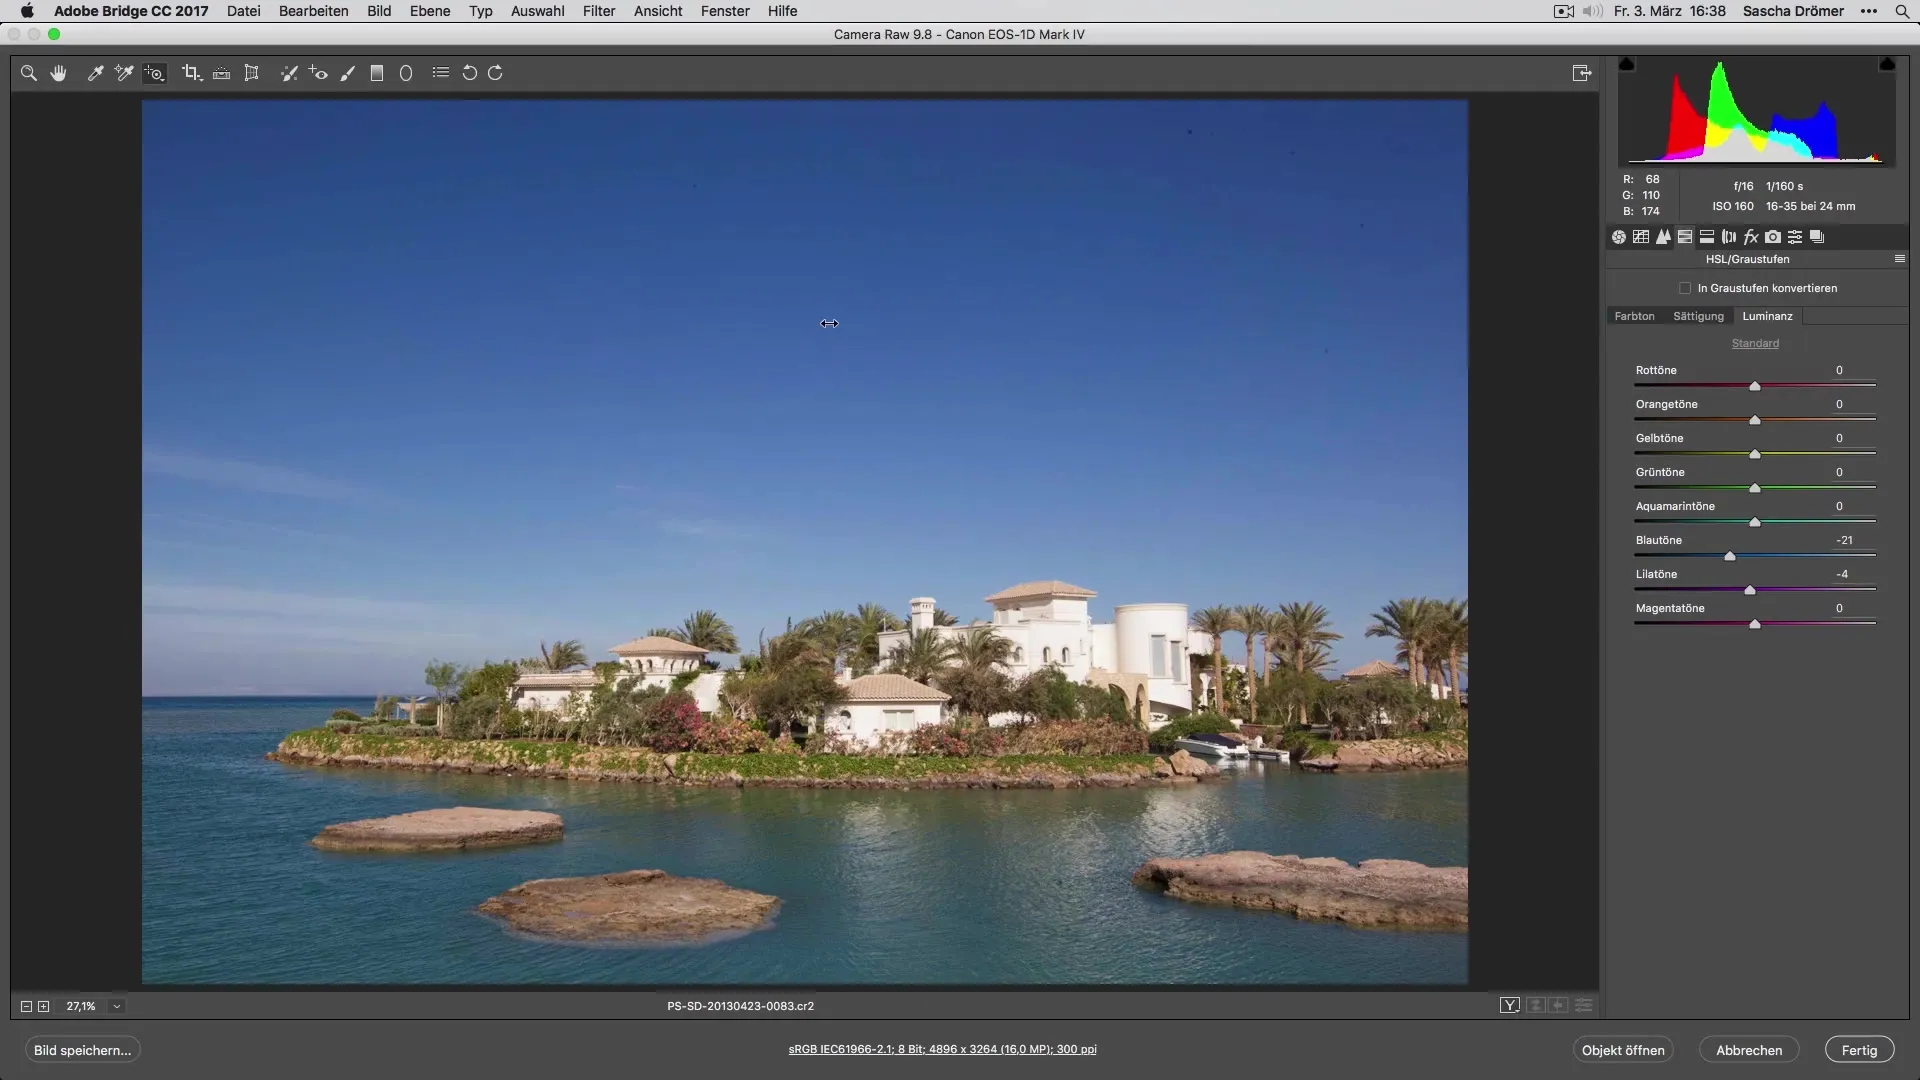This screenshot has height=1080, width=1920.
Task: Toggle shadow clipping warning in histogram
Action: (1627, 64)
